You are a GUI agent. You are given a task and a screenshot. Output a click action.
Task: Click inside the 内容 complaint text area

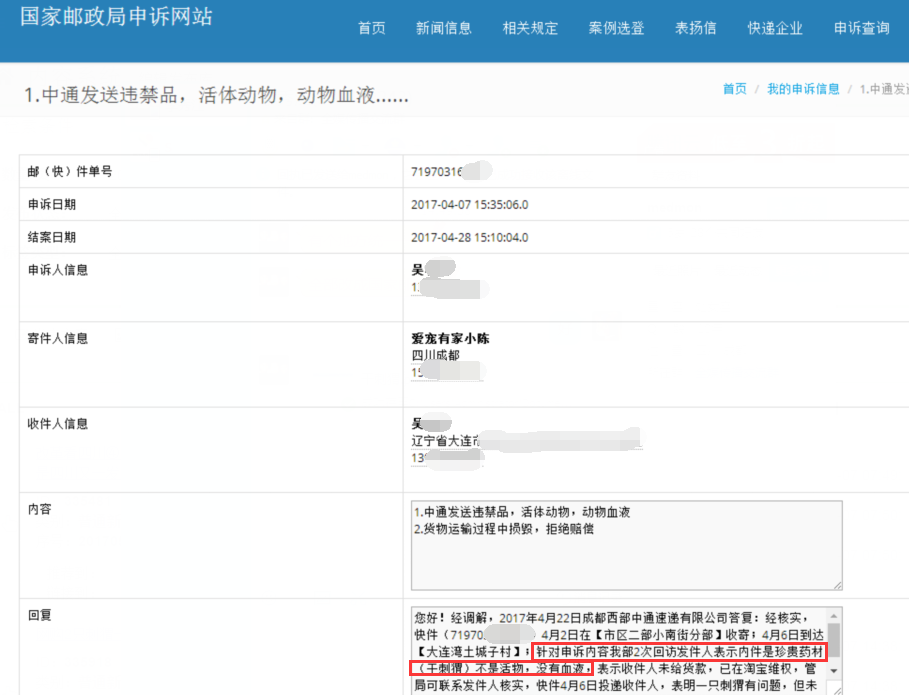(626, 560)
